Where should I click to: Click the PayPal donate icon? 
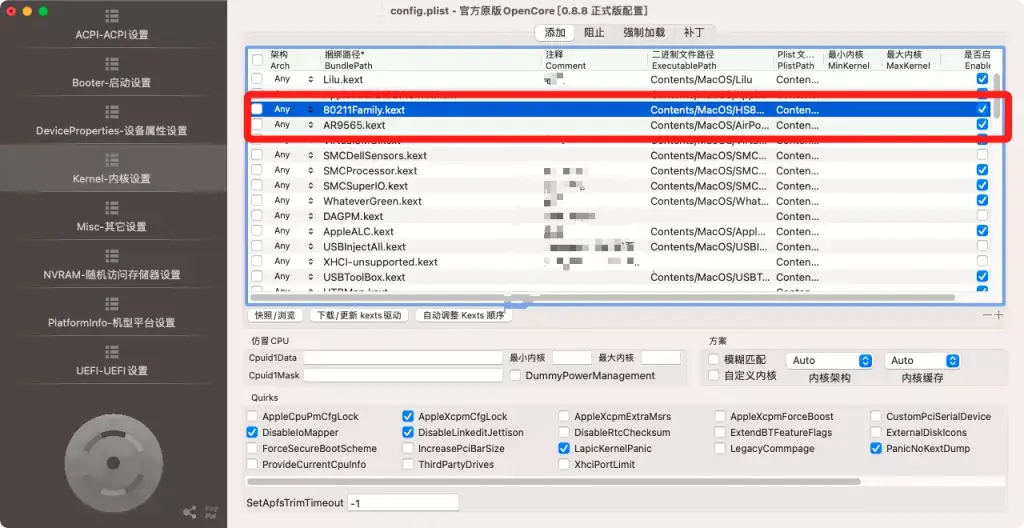pos(211,512)
